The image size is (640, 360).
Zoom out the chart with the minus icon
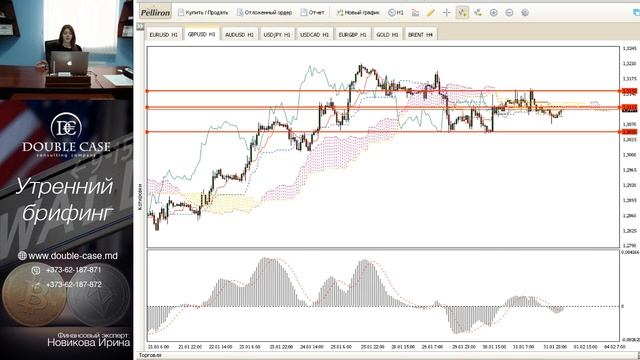pos(509,13)
